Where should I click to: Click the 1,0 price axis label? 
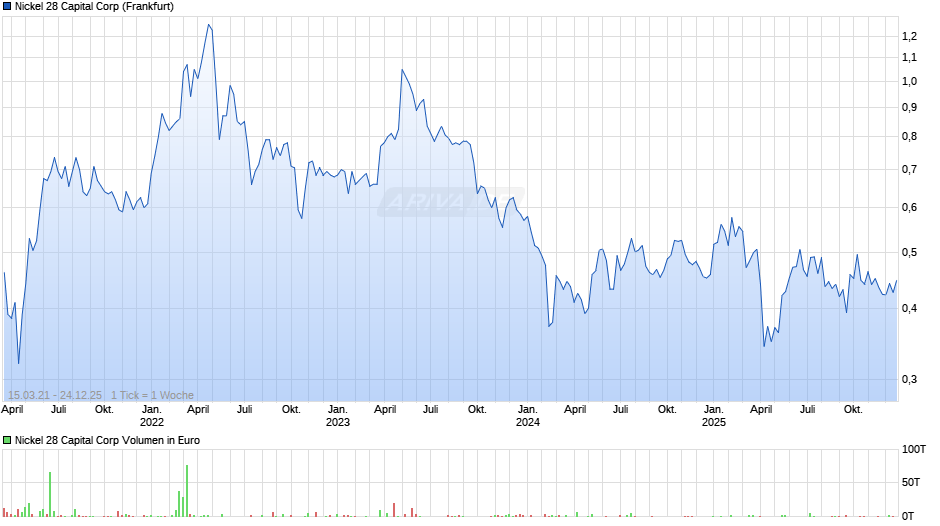coord(909,82)
